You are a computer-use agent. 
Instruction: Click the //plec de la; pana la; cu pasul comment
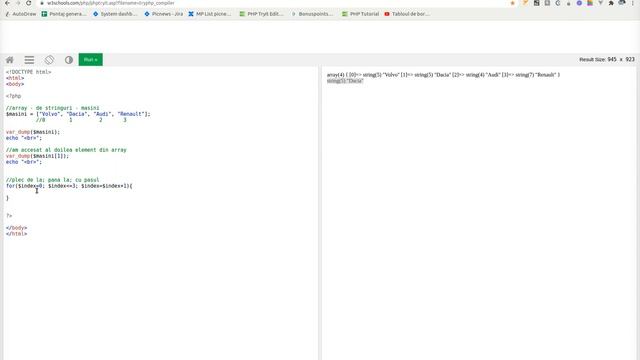52,180
